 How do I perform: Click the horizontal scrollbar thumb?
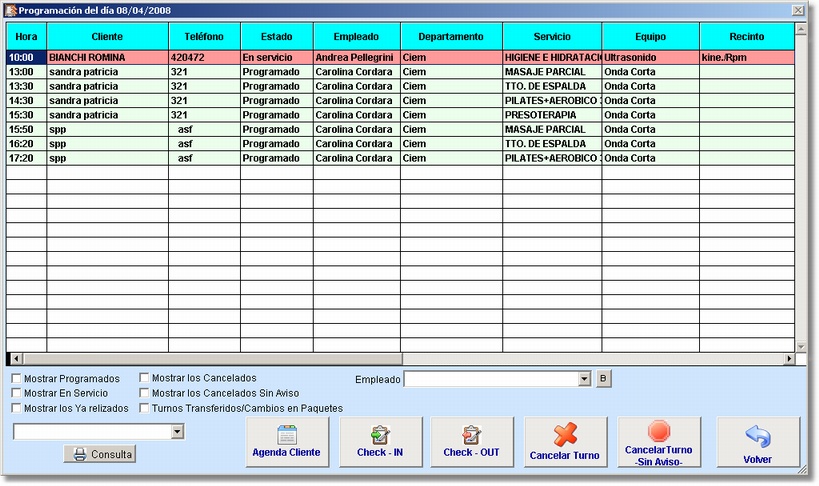pyautogui.click(x=212, y=358)
